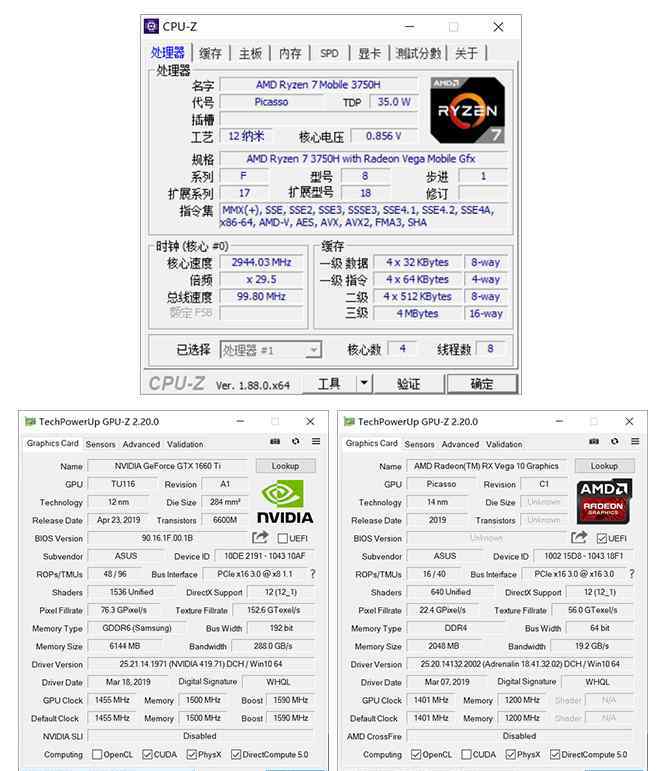Click the Ryzen 7 processor logo

click(x=467, y=110)
